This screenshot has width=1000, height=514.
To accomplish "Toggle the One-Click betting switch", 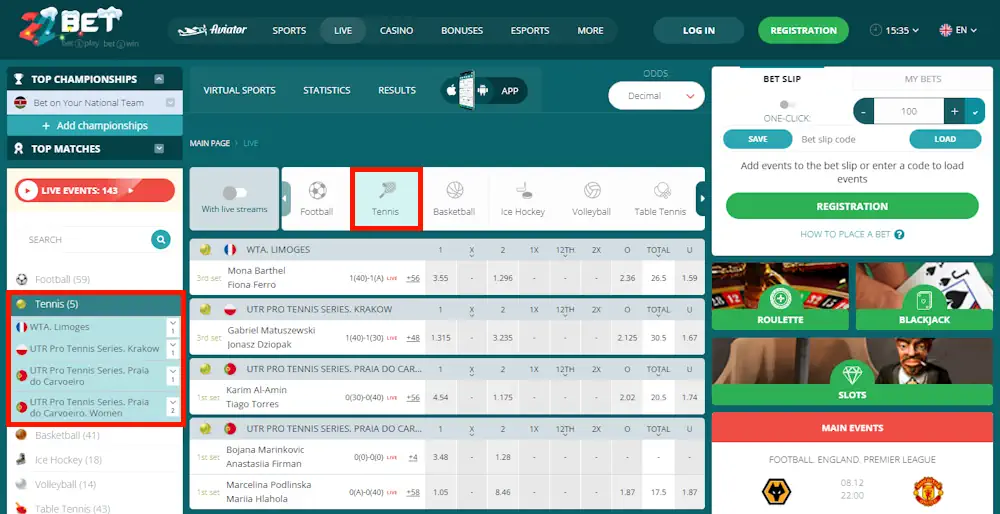I will tap(788, 105).
